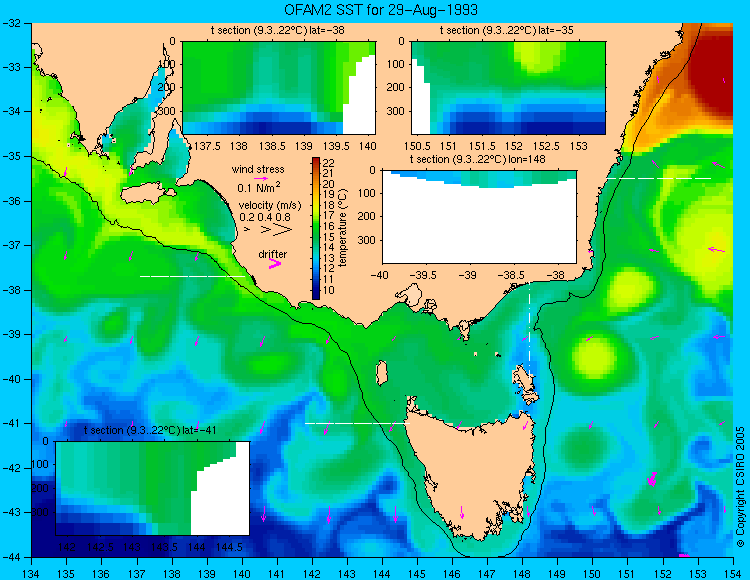Click the 'drifter' legend label
750x580 pixels.
[x=273, y=254]
